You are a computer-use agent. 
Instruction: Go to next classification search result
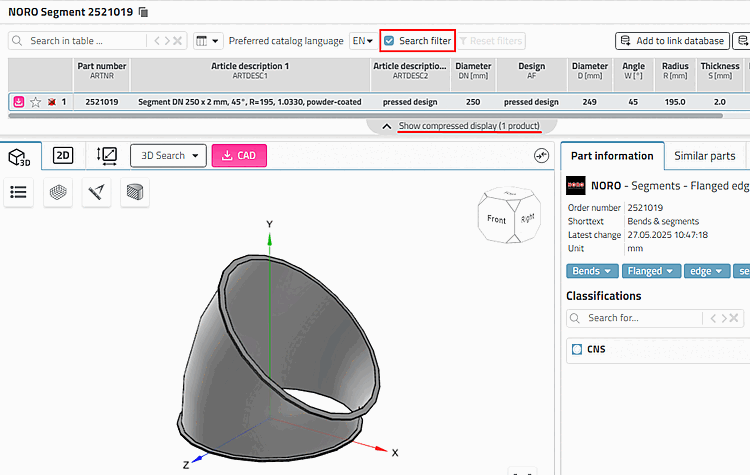tap(724, 318)
